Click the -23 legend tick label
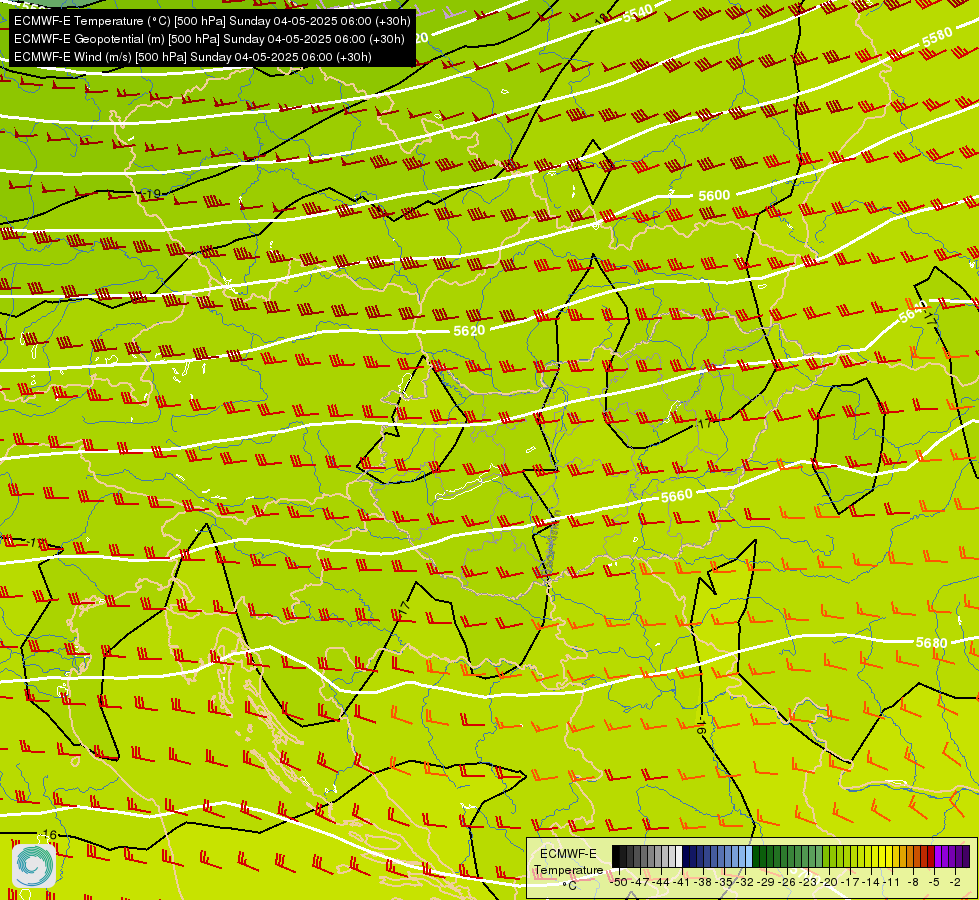Screen dimensions: 979x900 [x=808, y=883]
